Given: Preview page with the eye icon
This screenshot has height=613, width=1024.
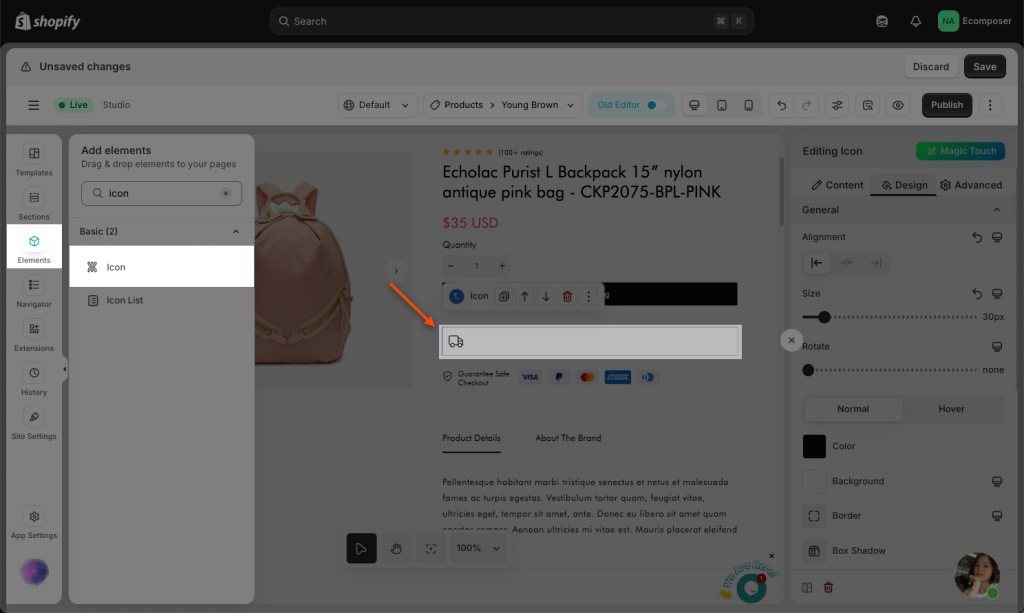Looking at the screenshot, I should tap(898, 105).
